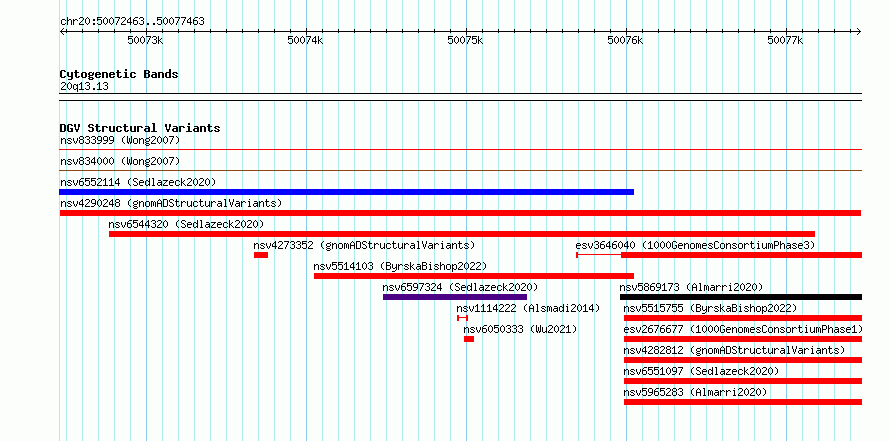This screenshot has width=890, height=441.
Task: Click the nsv6050333 (Wu2021) label
Action: pos(520,329)
